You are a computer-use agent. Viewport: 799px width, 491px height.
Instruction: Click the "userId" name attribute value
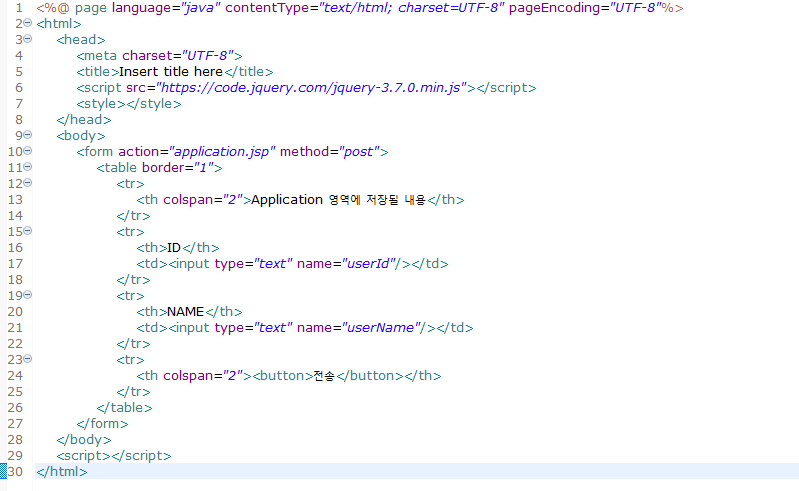coord(369,264)
